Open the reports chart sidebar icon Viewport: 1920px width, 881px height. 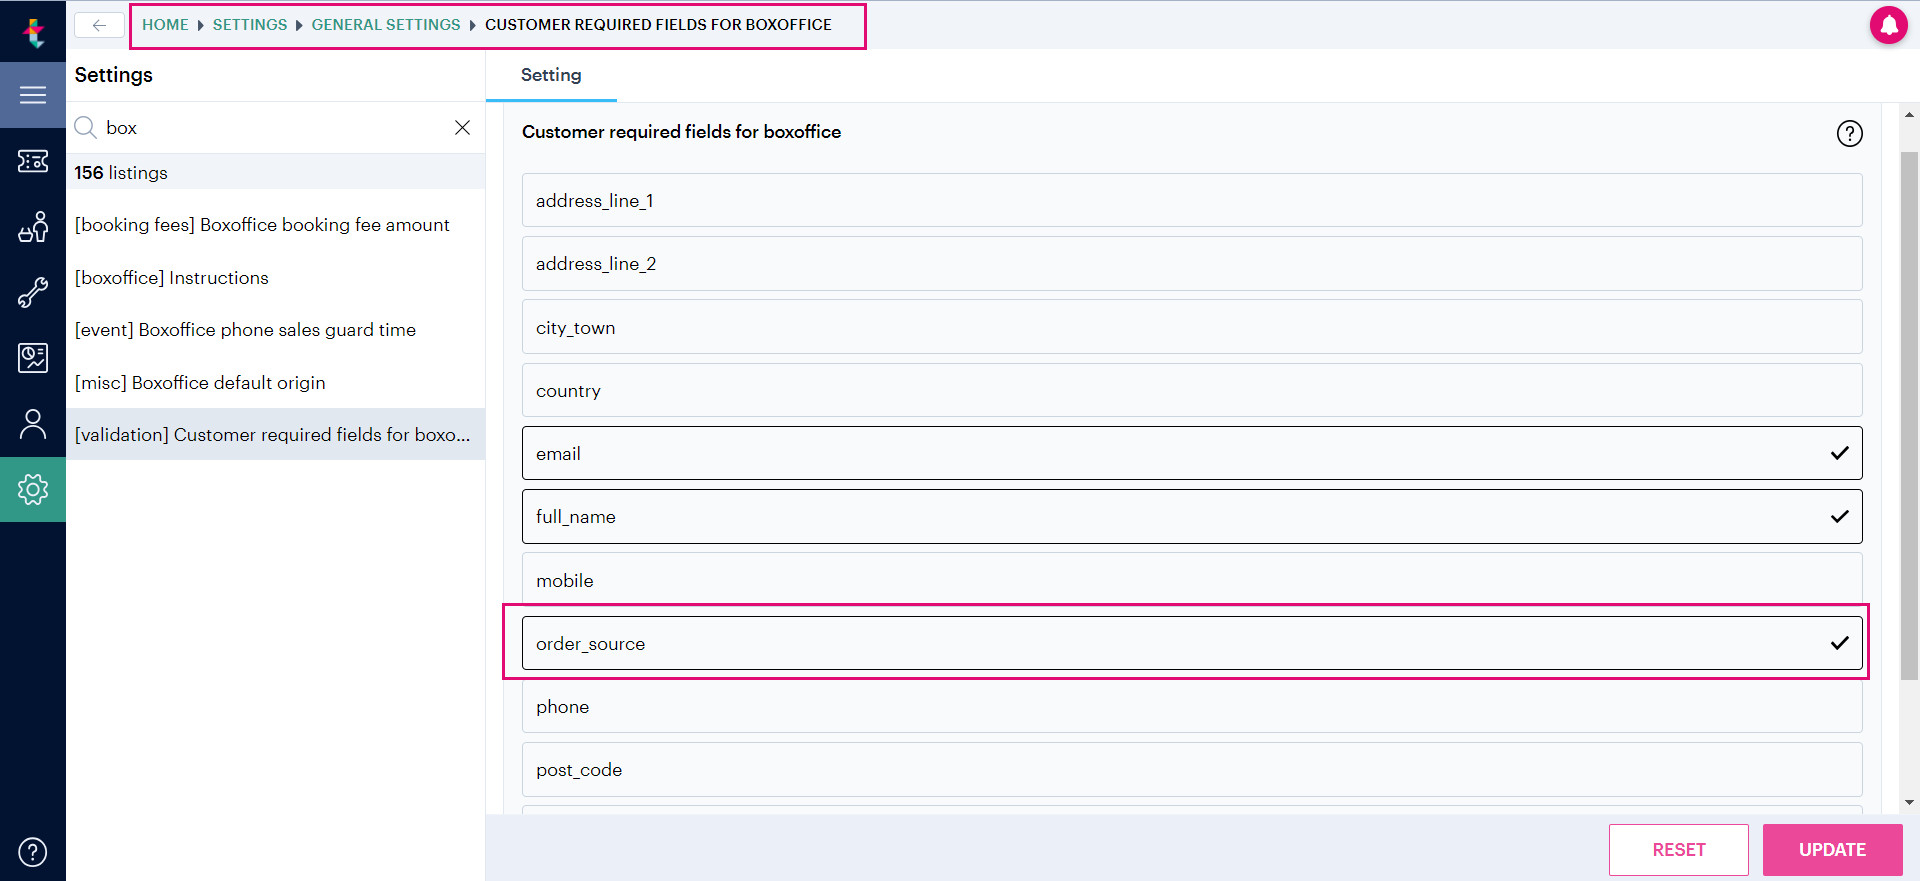33,358
